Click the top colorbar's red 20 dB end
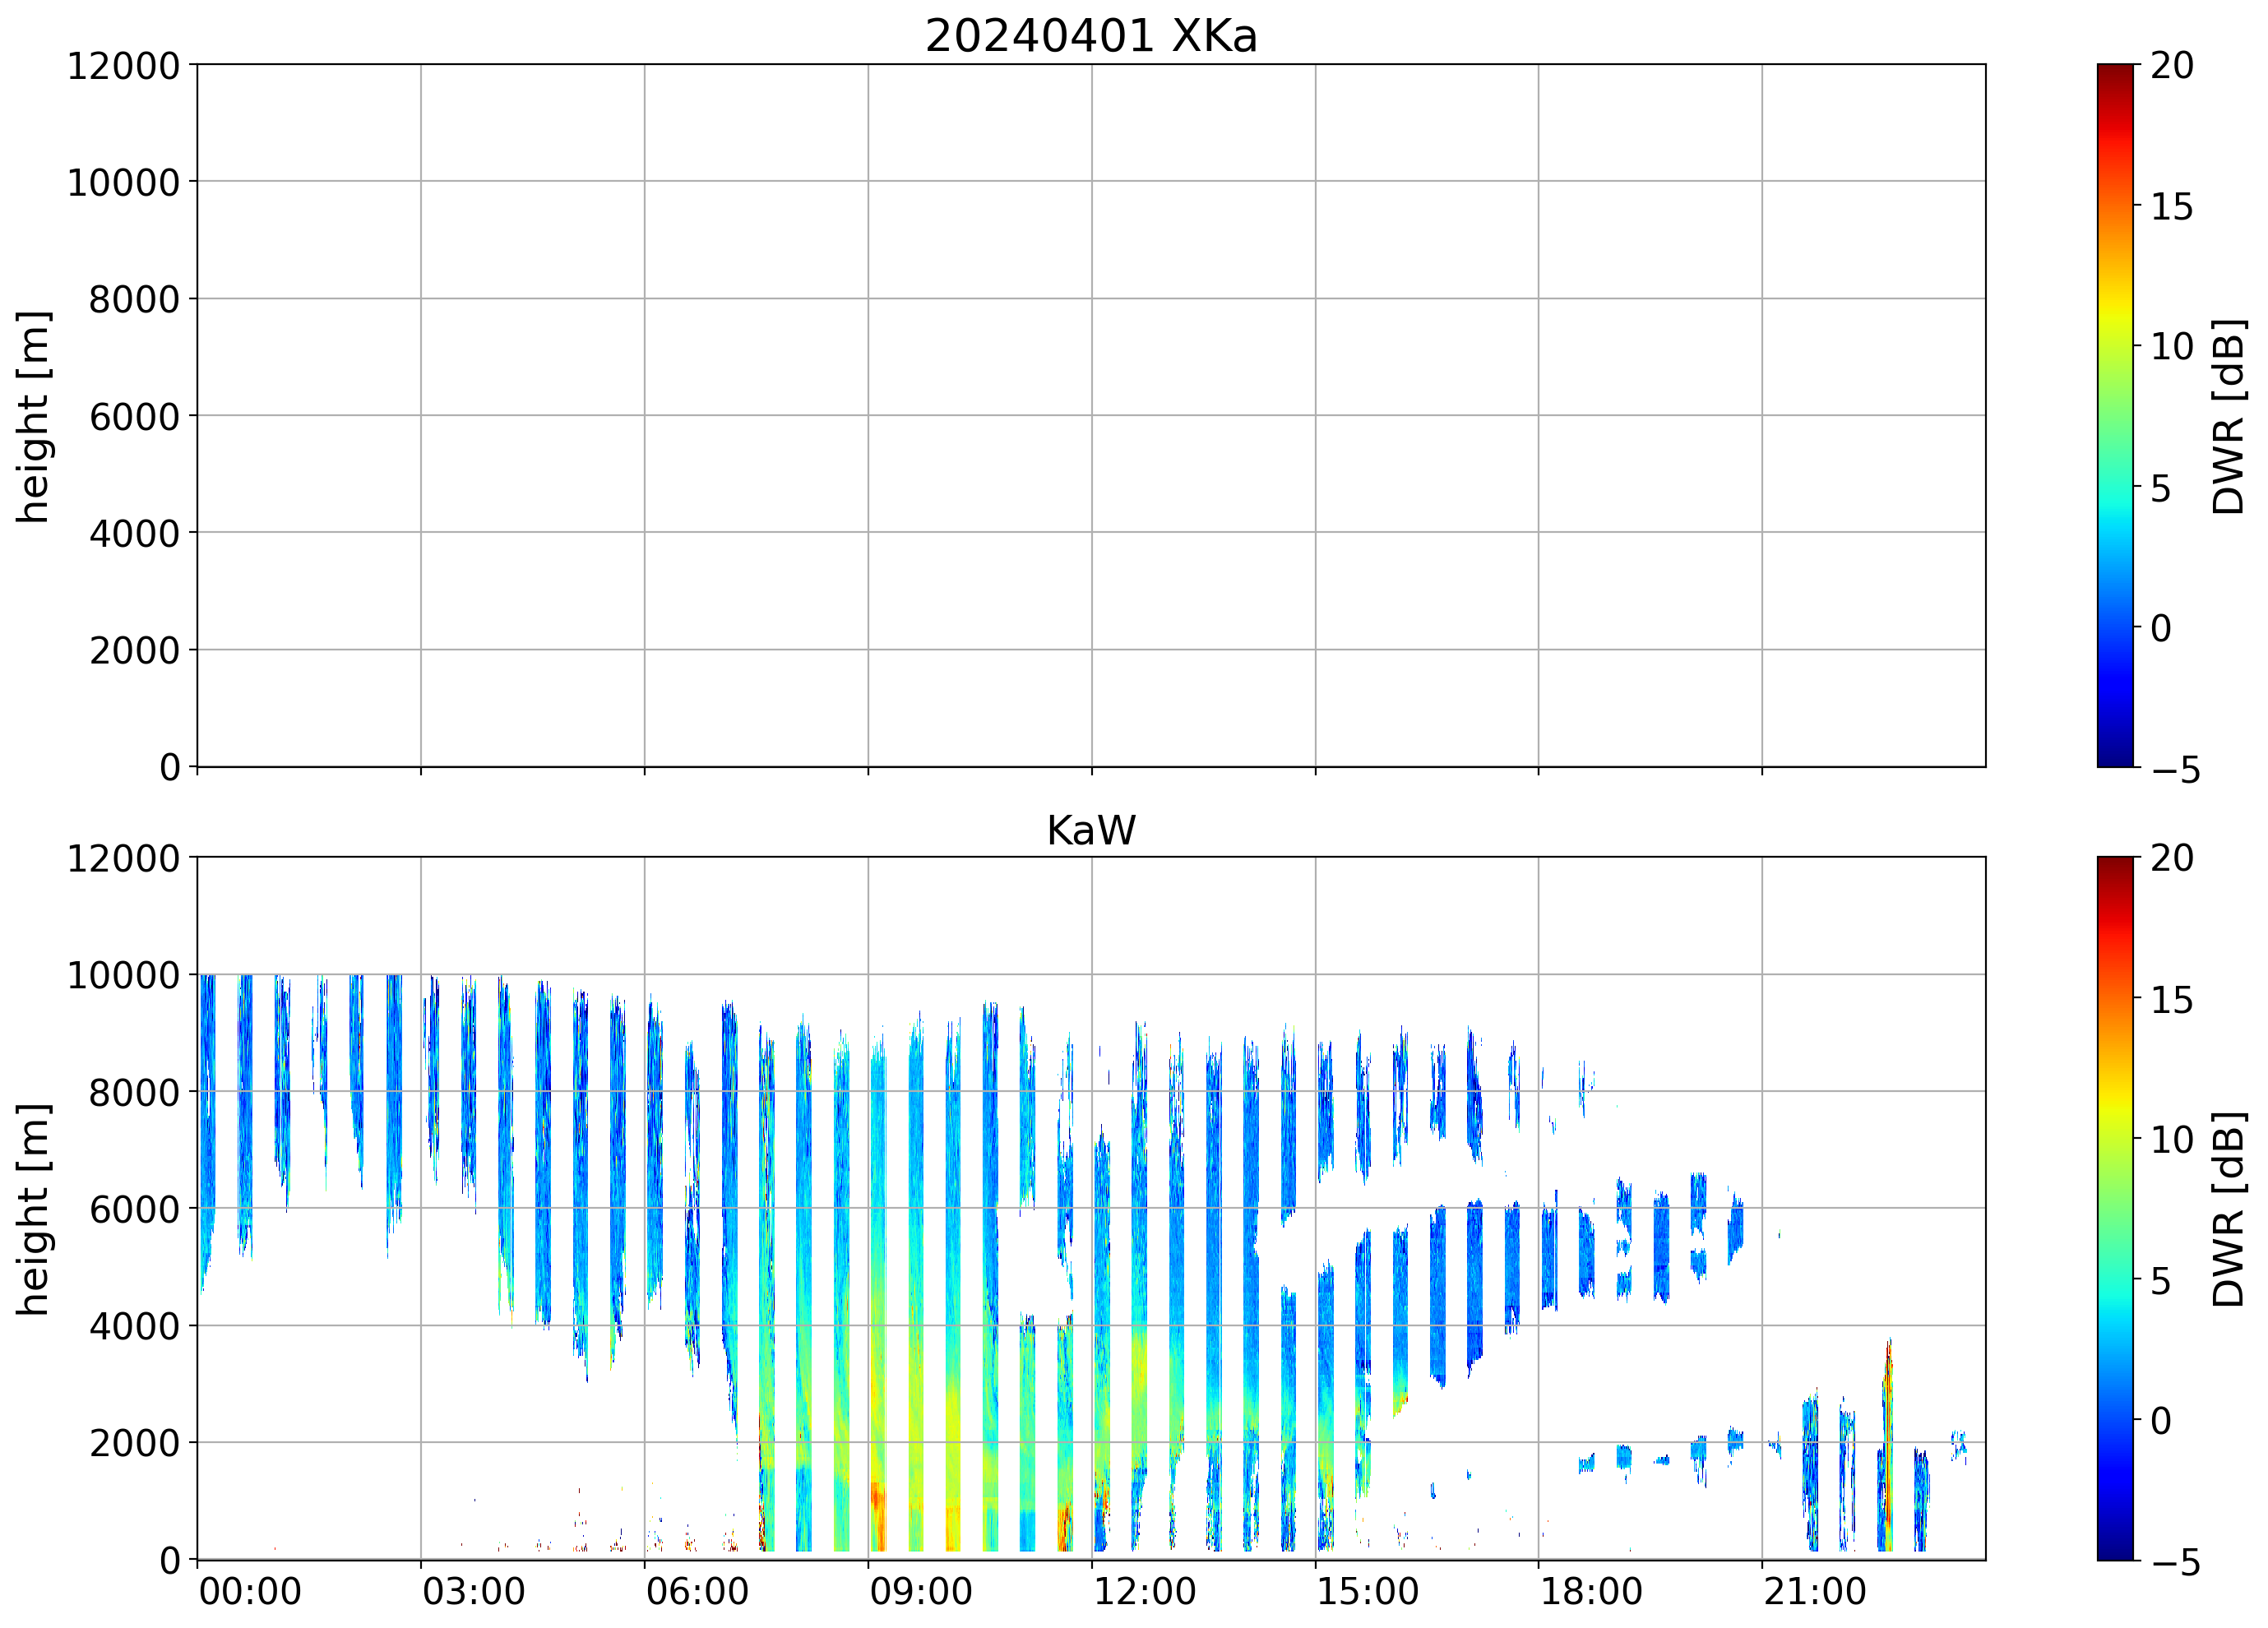Screen dimensions: 2268x1628 point(2114,71)
